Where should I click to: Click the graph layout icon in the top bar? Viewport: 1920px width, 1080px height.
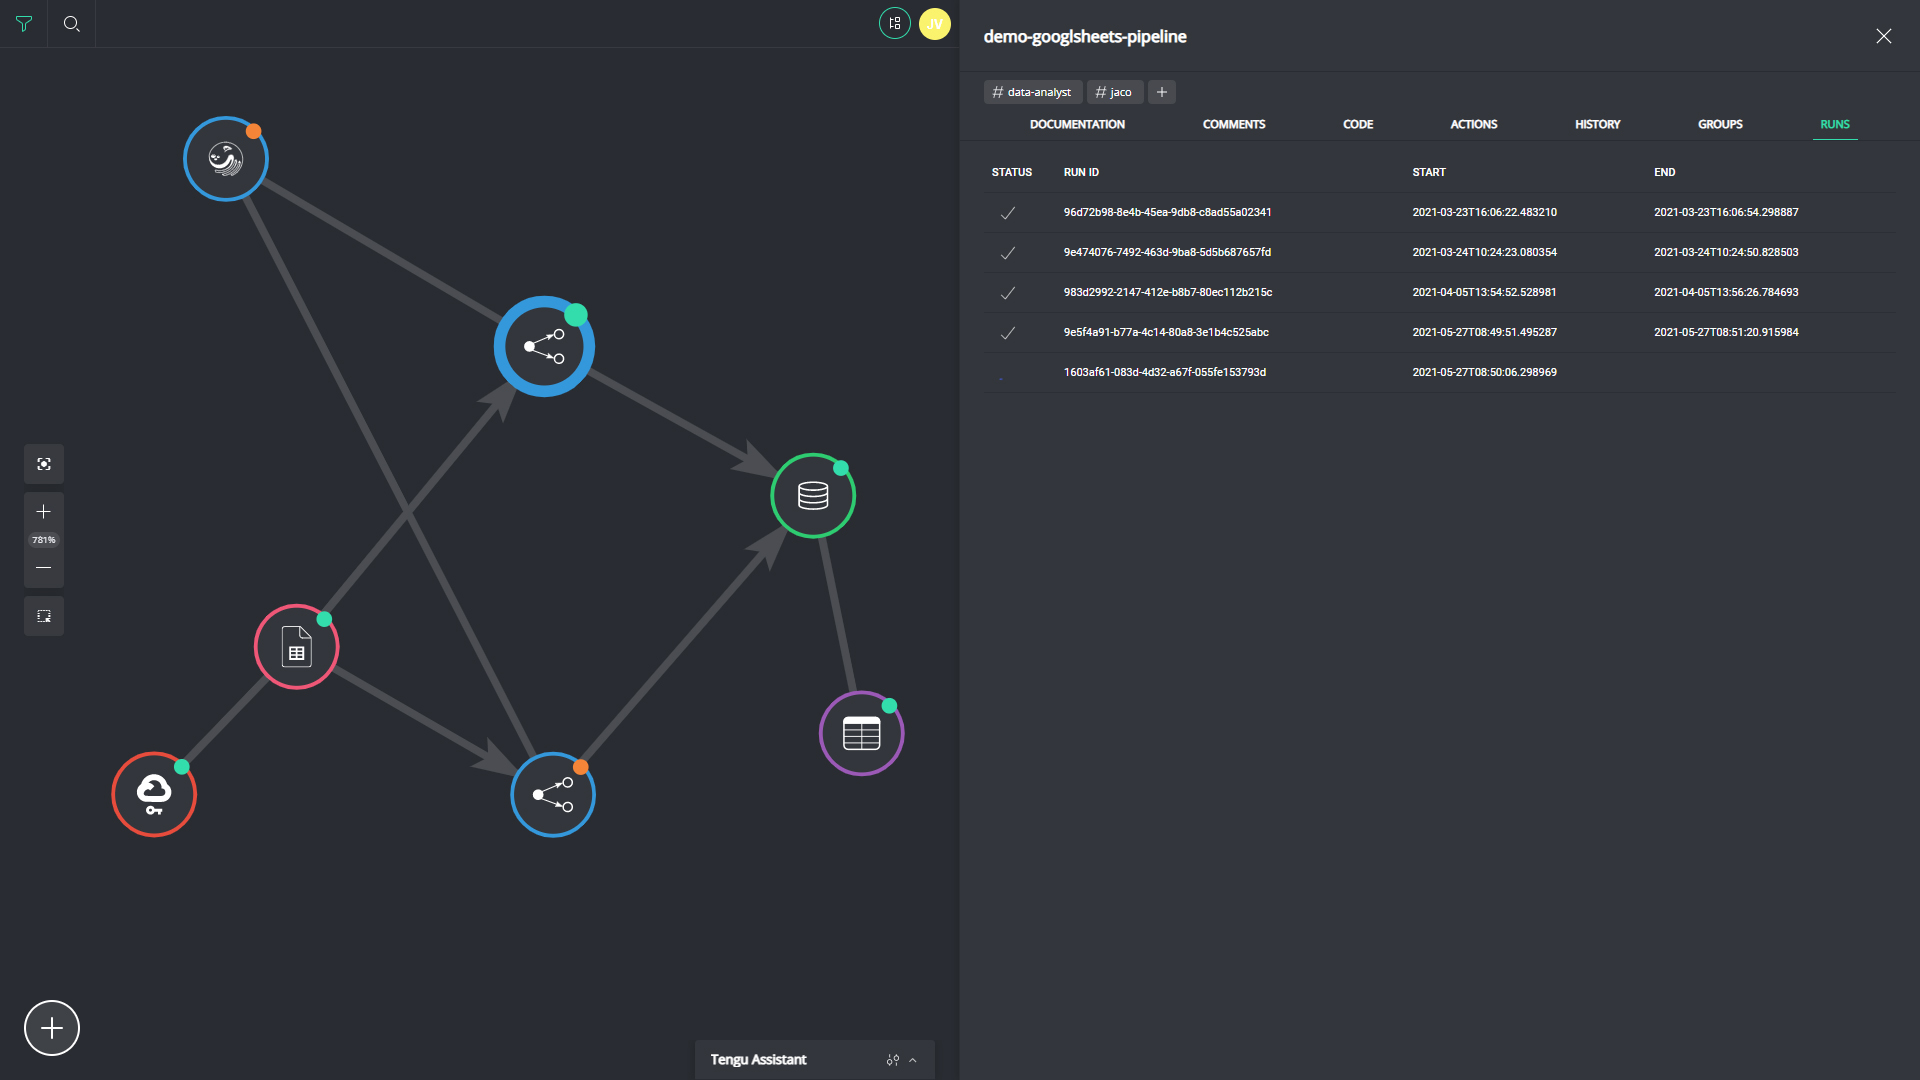(894, 23)
